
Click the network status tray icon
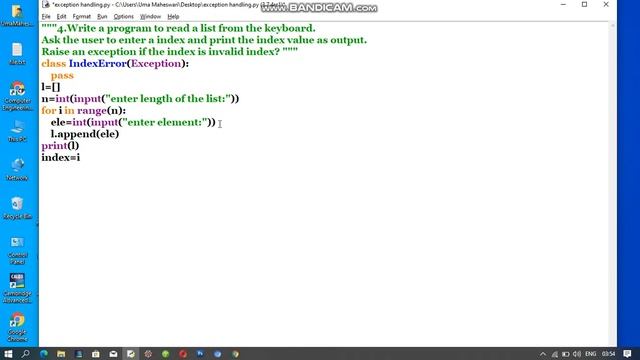tap(554, 354)
